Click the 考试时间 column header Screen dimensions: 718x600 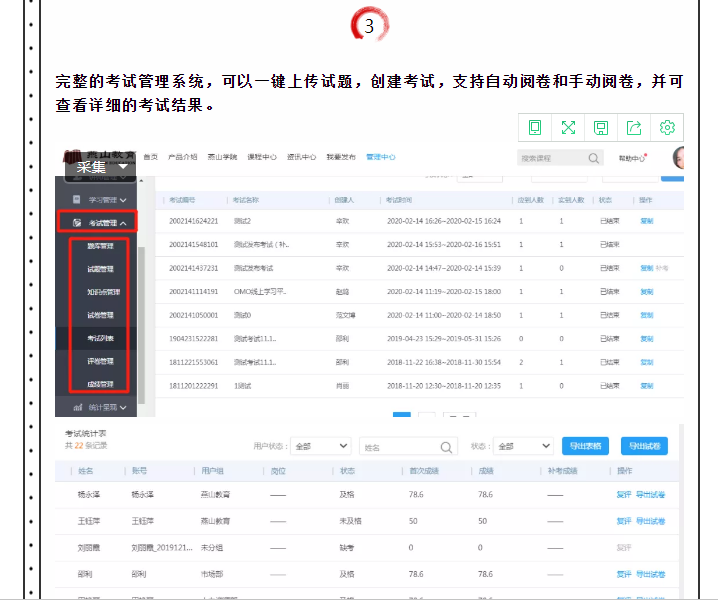[398, 200]
